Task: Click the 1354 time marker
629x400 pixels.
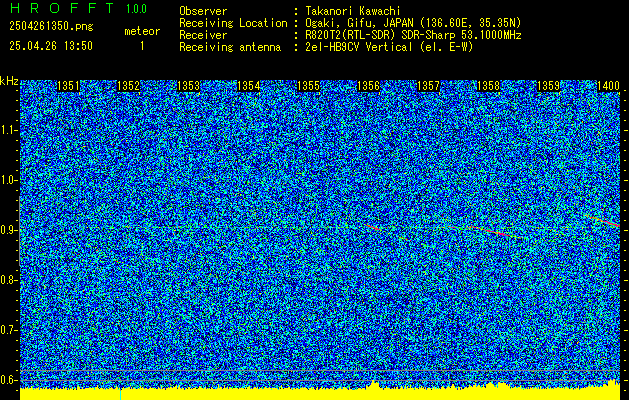Action: [x=249, y=86]
